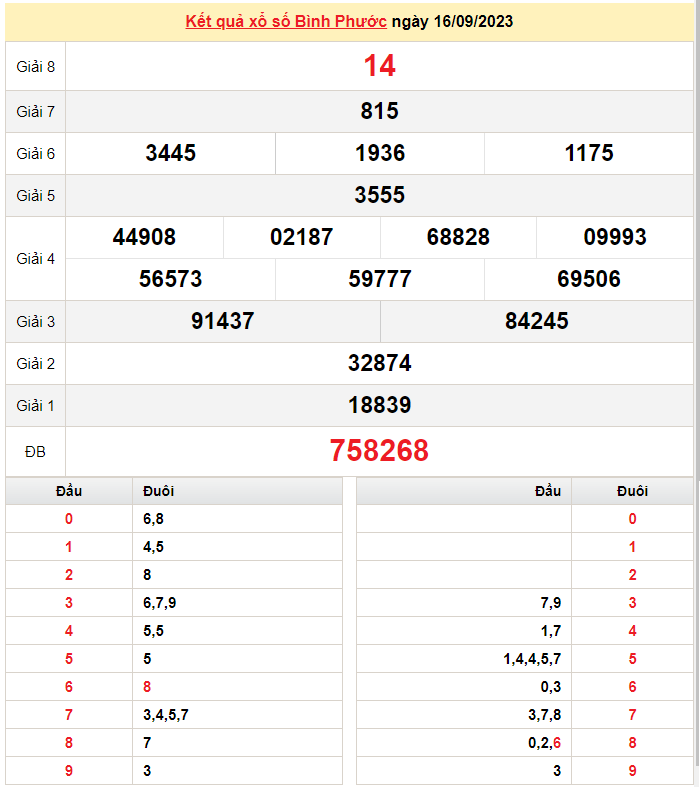The height and width of the screenshot is (792, 700).
Task: Click Giải 3 number 91437
Action: pyautogui.click(x=222, y=321)
